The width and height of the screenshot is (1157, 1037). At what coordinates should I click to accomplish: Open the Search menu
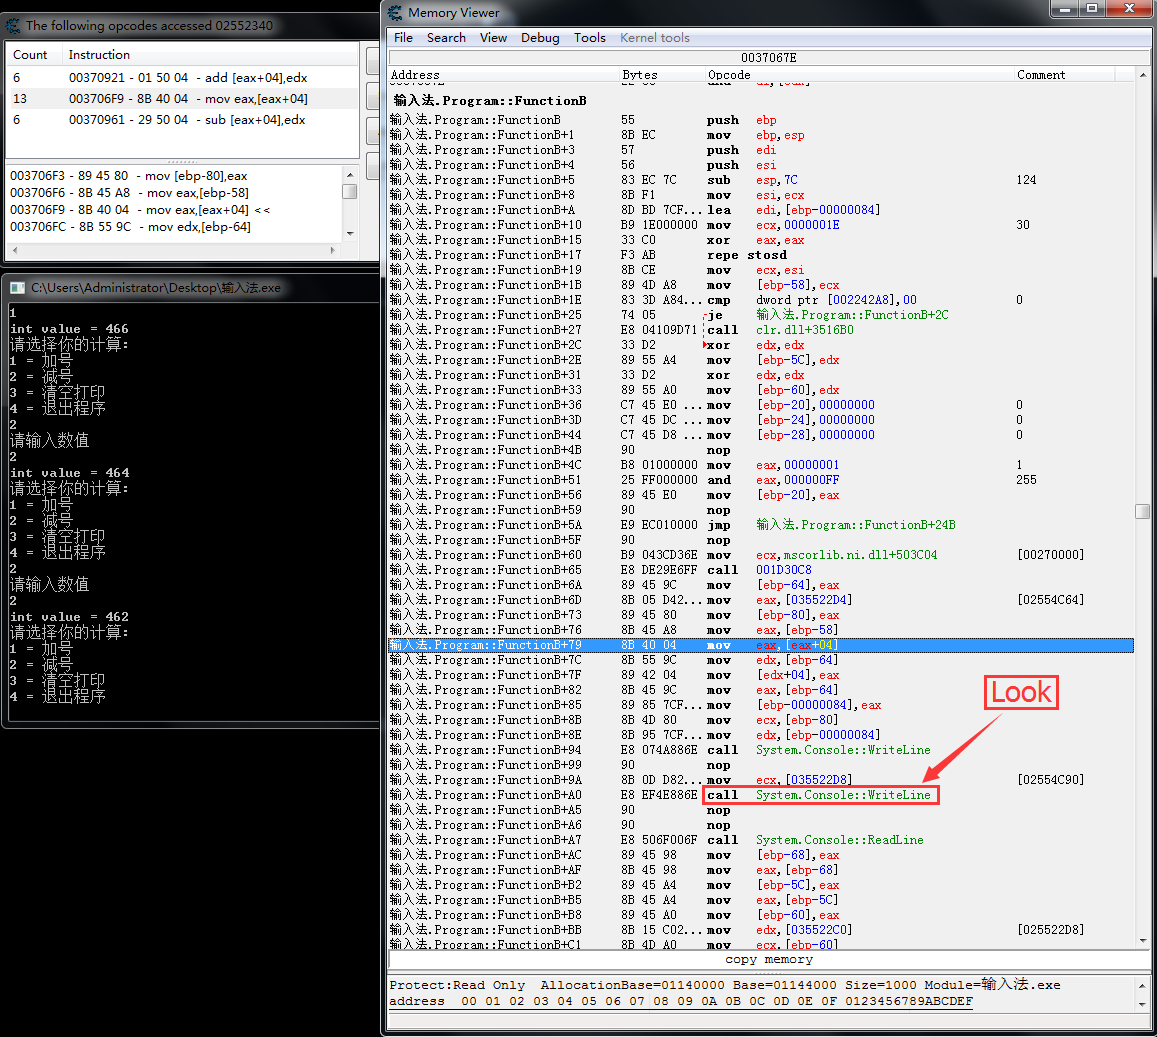pyautogui.click(x=446, y=38)
